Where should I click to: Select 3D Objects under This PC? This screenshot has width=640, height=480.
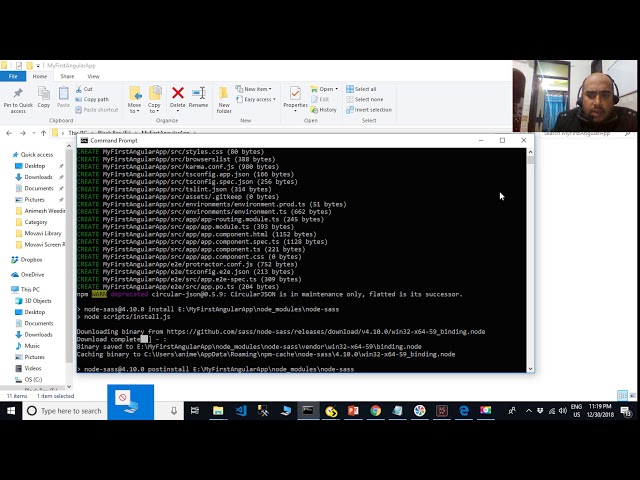[x=38, y=301]
